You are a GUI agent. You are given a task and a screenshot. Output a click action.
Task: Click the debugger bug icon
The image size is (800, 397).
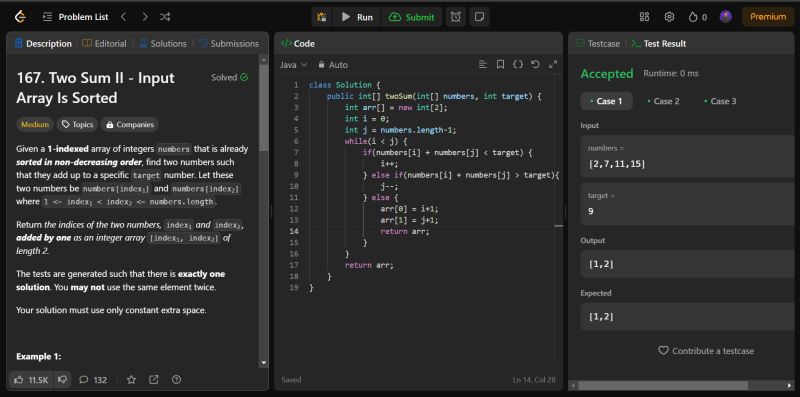pos(321,17)
